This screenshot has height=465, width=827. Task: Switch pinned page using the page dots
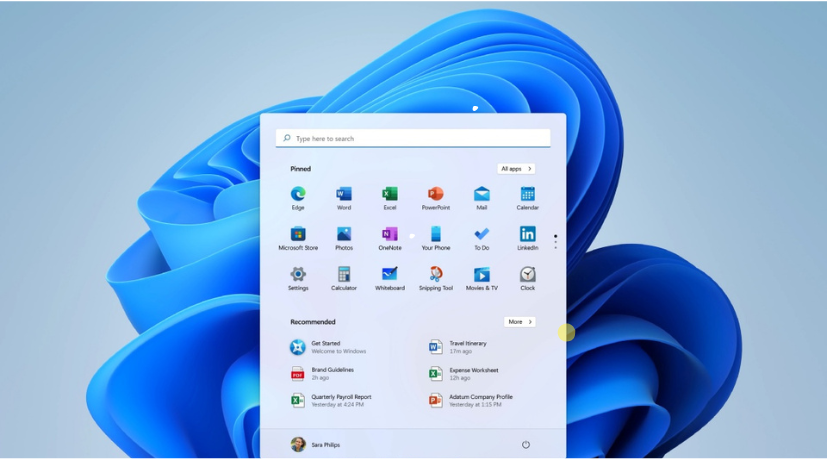coord(555,242)
